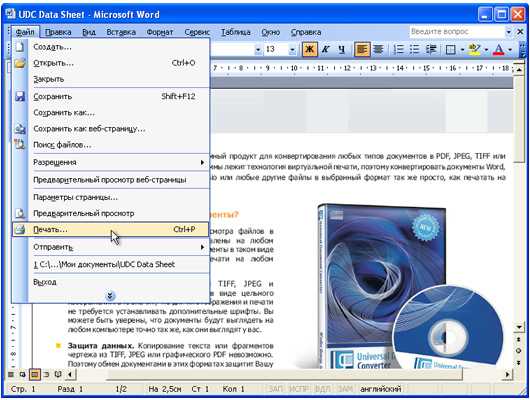The image size is (530, 400).
Task: Click the new document icon beside Создать
Action: click(20, 47)
